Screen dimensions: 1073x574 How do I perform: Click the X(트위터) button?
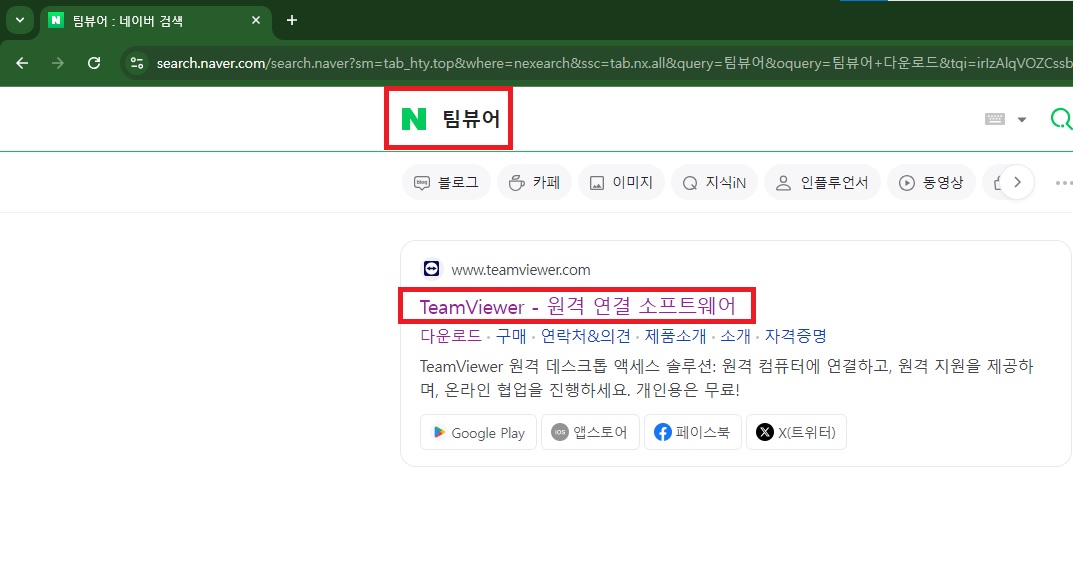click(x=796, y=432)
